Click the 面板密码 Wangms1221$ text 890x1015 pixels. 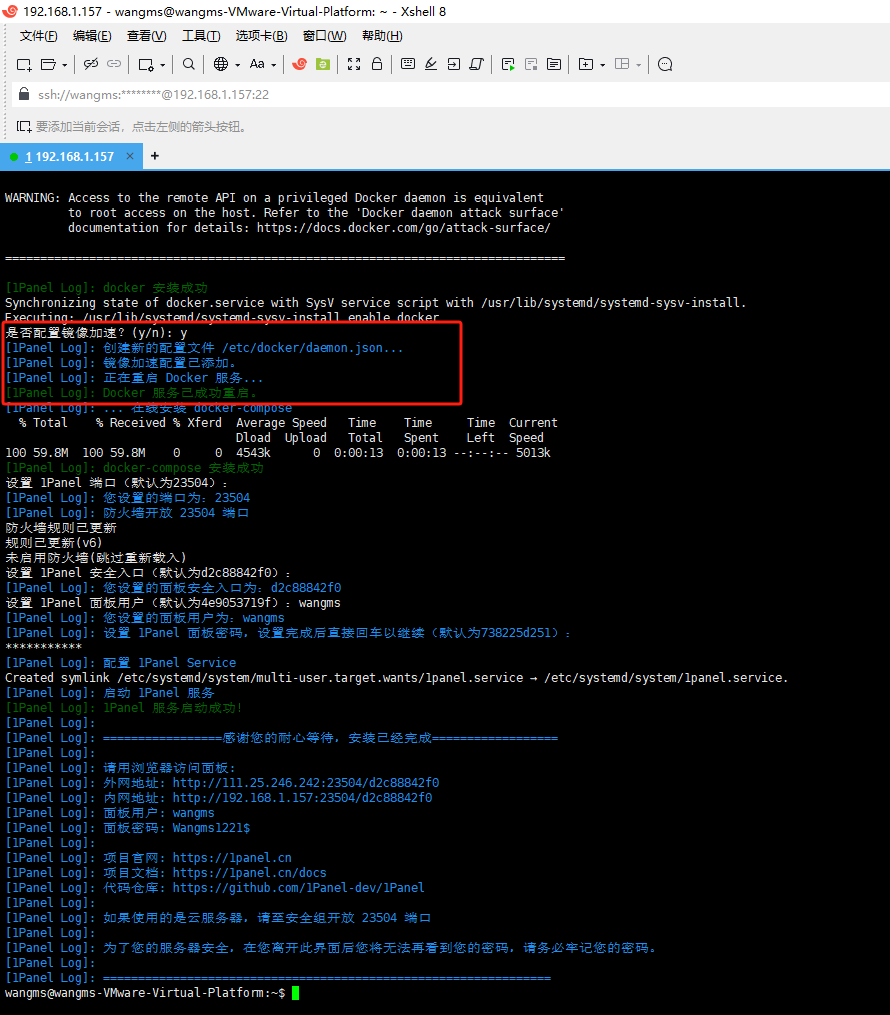click(x=177, y=828)
